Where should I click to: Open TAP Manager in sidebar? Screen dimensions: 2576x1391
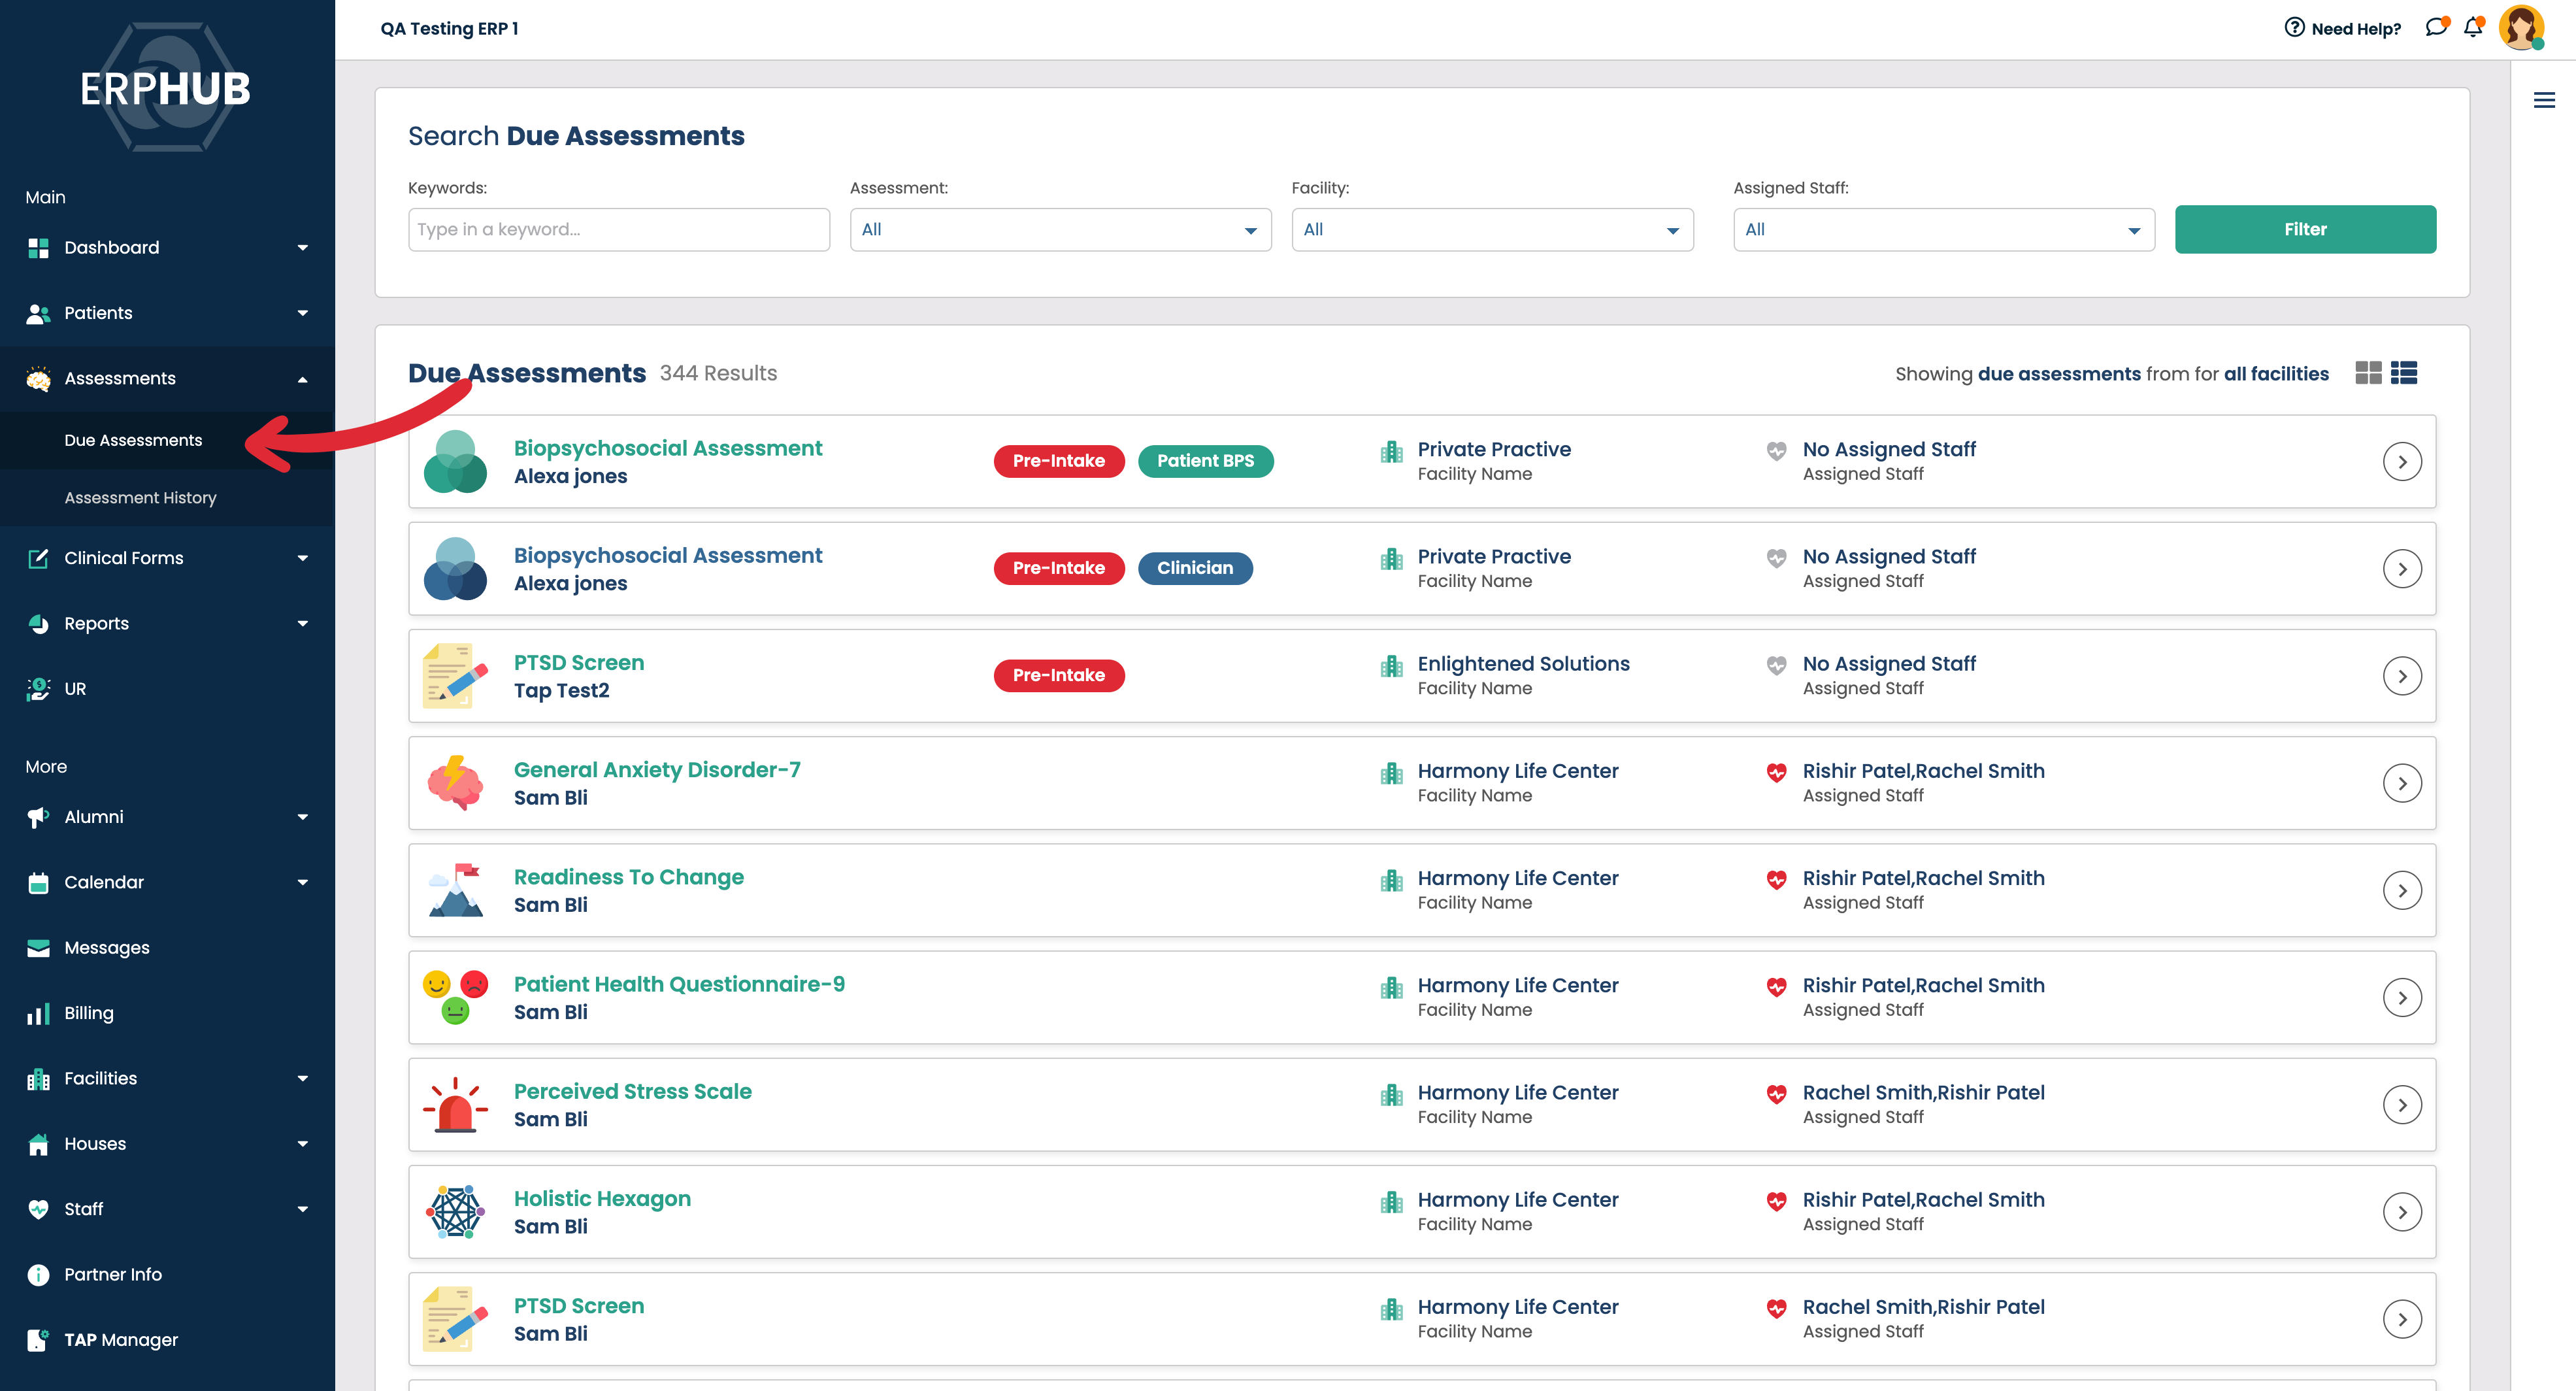coord(121,1340)
